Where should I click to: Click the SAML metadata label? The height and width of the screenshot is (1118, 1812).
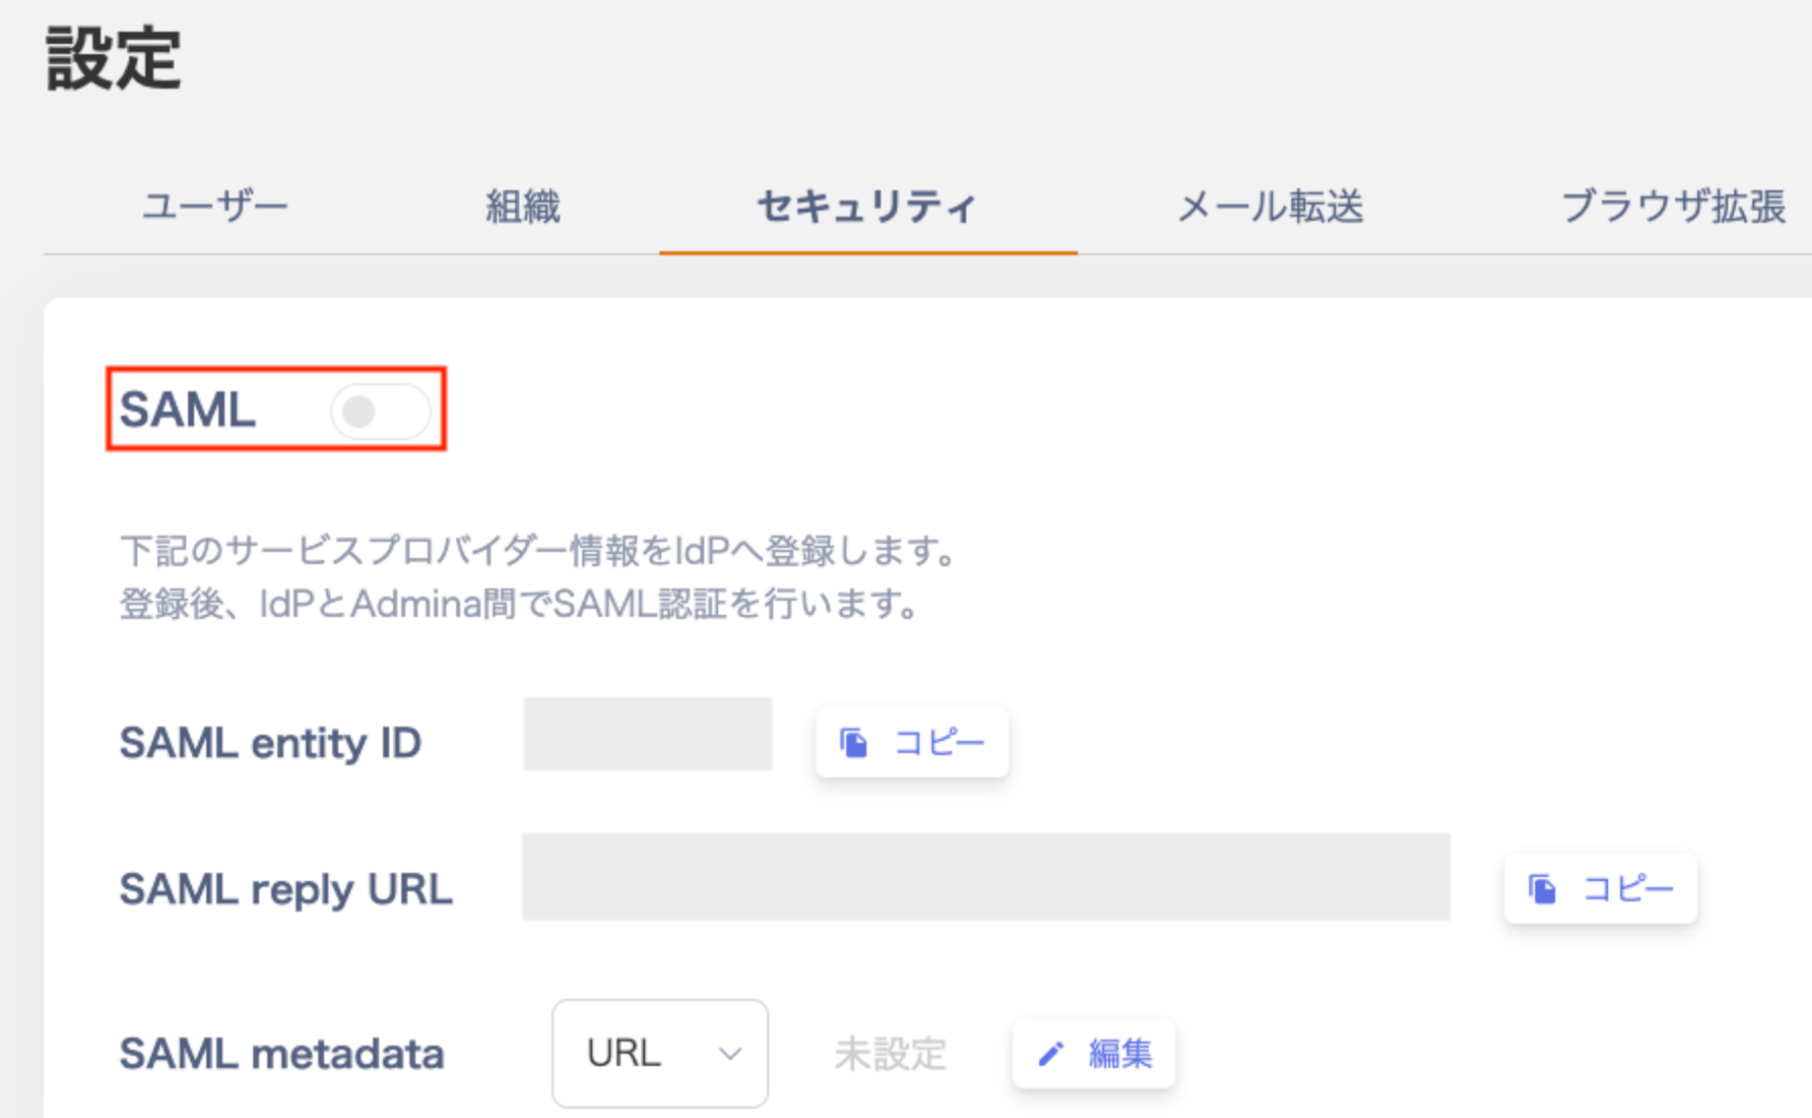pyautogui.click(x=282, y=1054)
